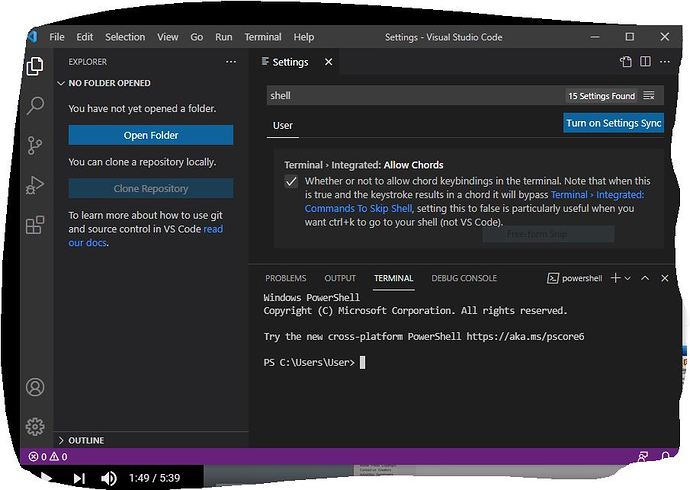Screen dimensions: 690x490
Task: Open the Explorer view in activity bar
Action: [x=35, y=66]
